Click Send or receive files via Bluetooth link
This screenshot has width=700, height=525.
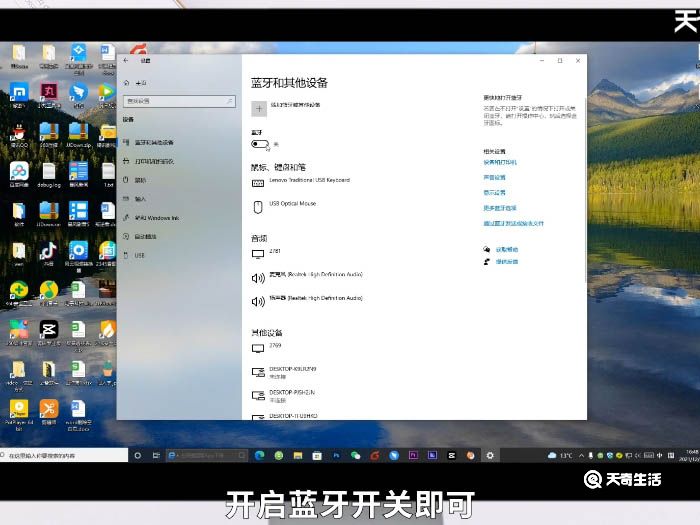pyautogui.click(x=513, y=223)
